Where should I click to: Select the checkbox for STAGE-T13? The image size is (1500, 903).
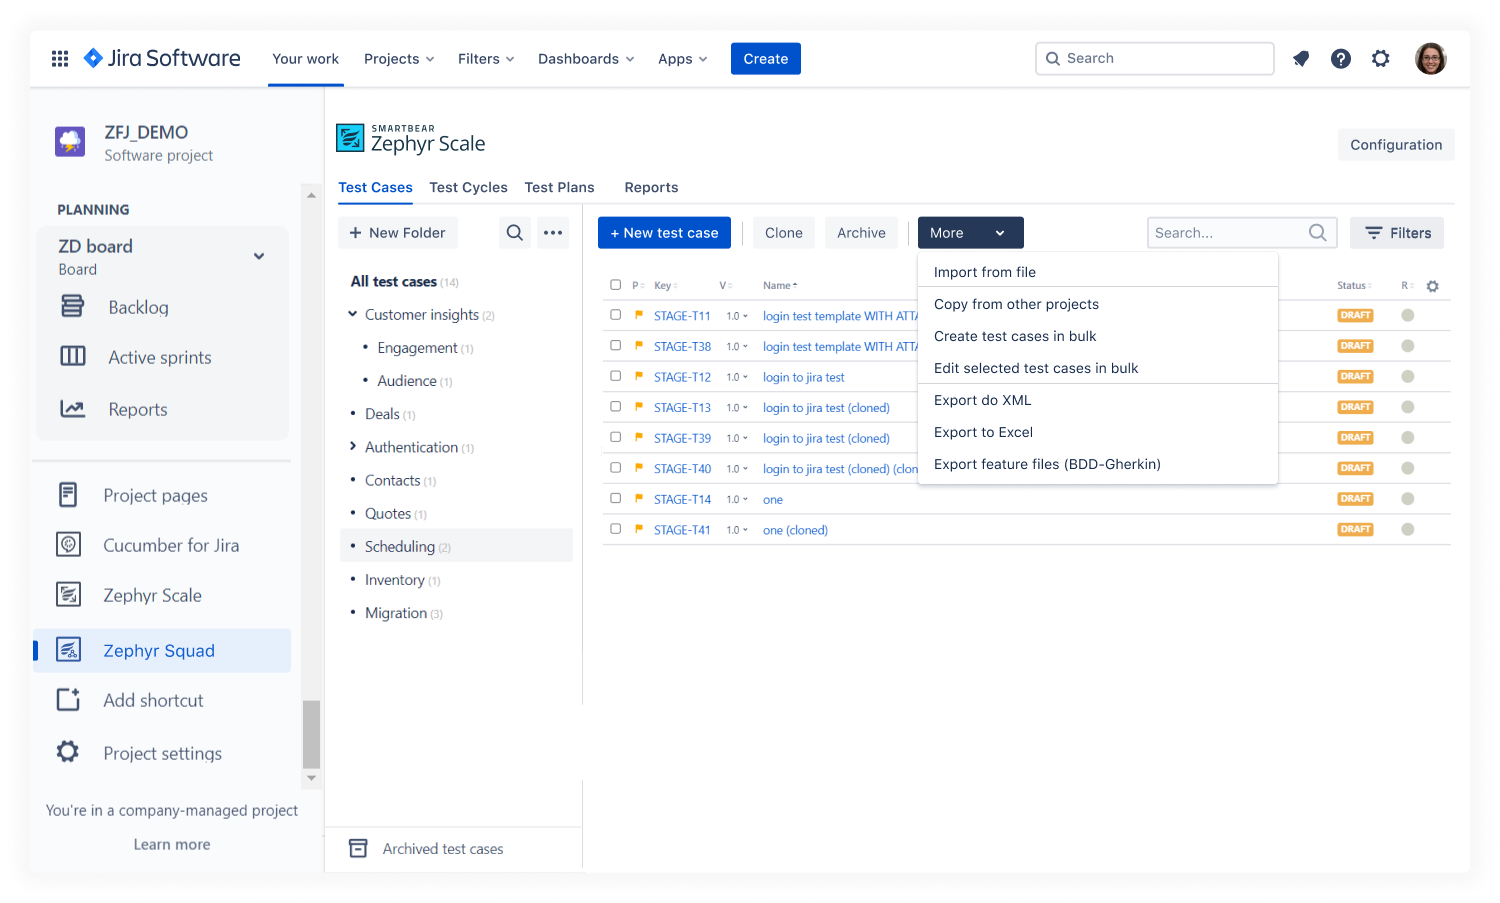(x=616, y=407)
